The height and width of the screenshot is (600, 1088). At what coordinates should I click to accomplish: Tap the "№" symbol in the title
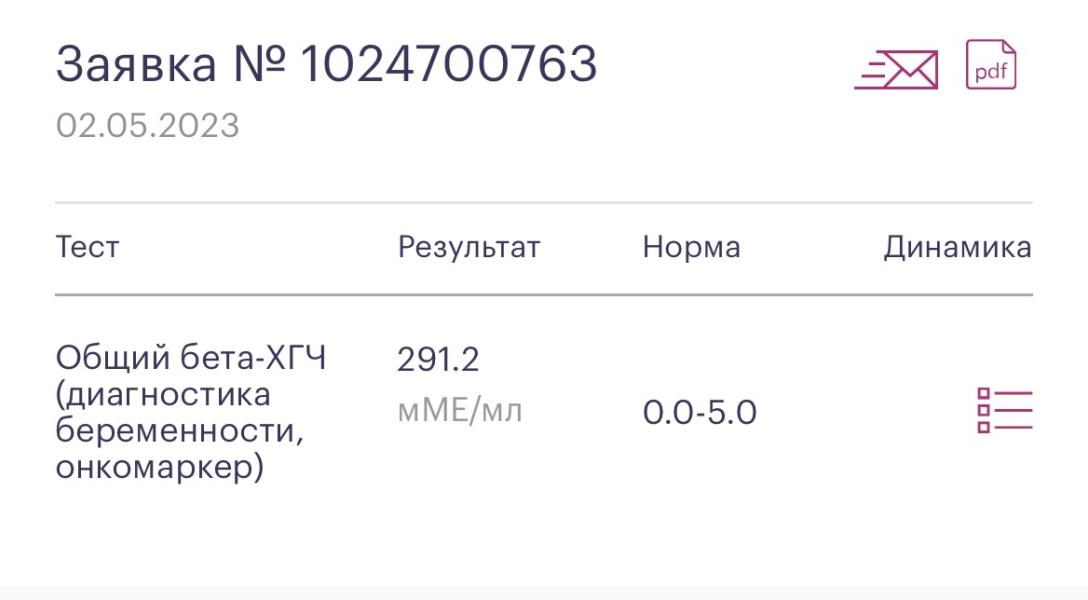[x=258, y=65]
